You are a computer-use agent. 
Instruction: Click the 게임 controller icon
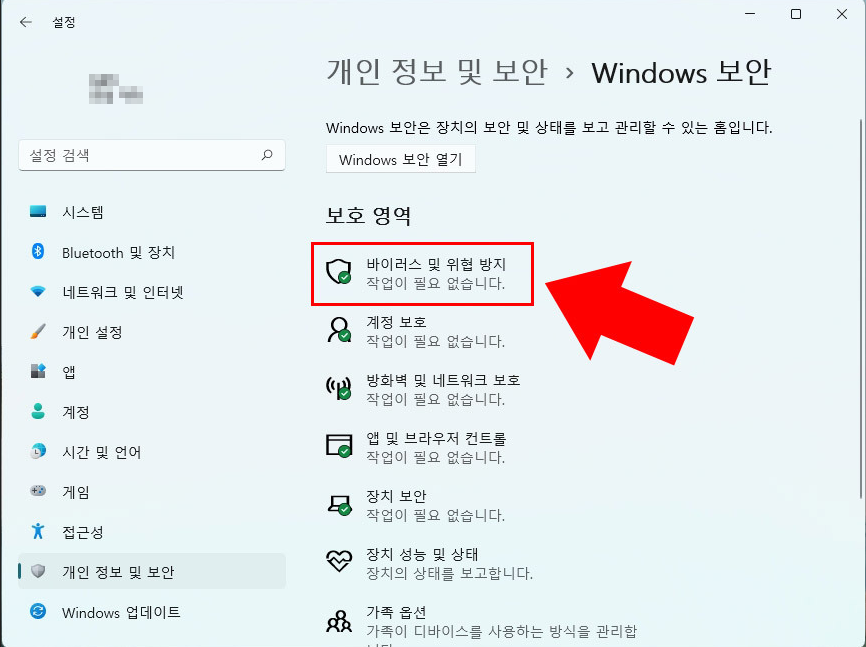(38, 491)
